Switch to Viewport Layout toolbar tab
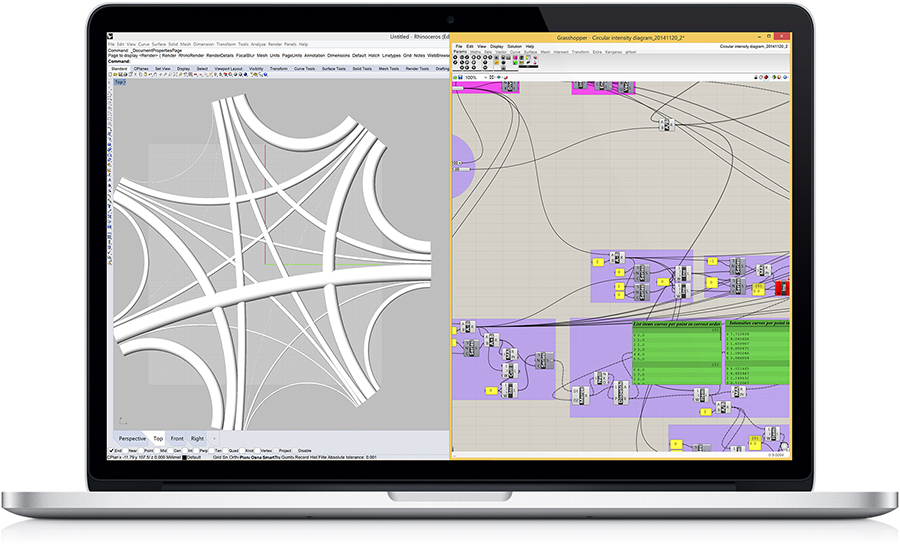The width and height of the screenshot is (900, 560). [228, 69]
